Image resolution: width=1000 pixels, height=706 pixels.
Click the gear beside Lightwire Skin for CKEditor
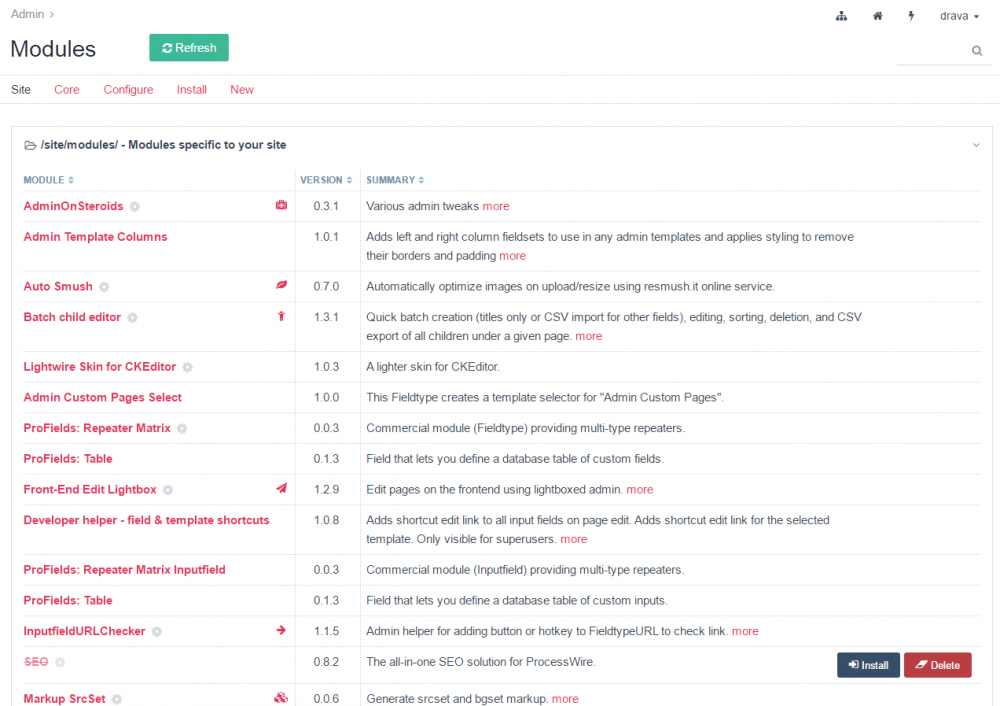187,367
